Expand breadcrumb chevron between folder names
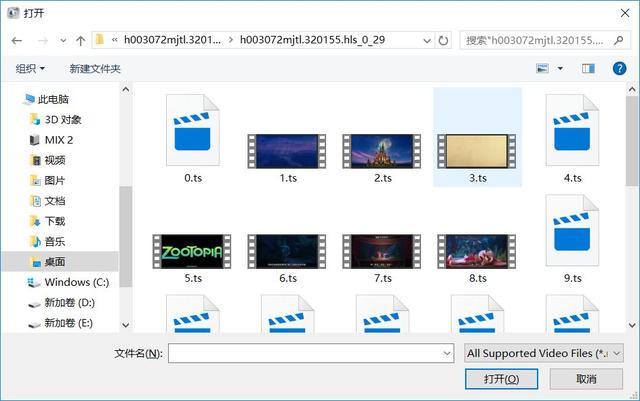Viewport: 640px width, 401px height. [231, 40]
